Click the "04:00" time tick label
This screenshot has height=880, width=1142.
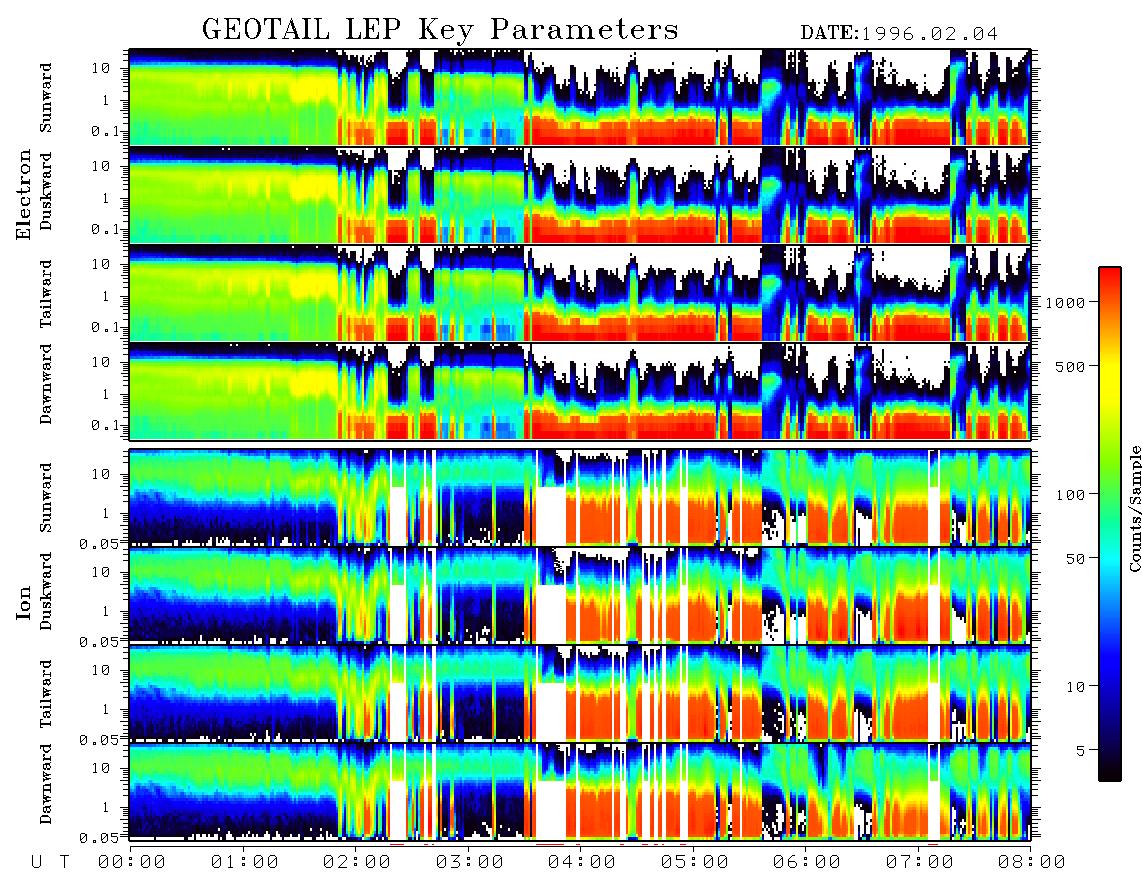582,863
